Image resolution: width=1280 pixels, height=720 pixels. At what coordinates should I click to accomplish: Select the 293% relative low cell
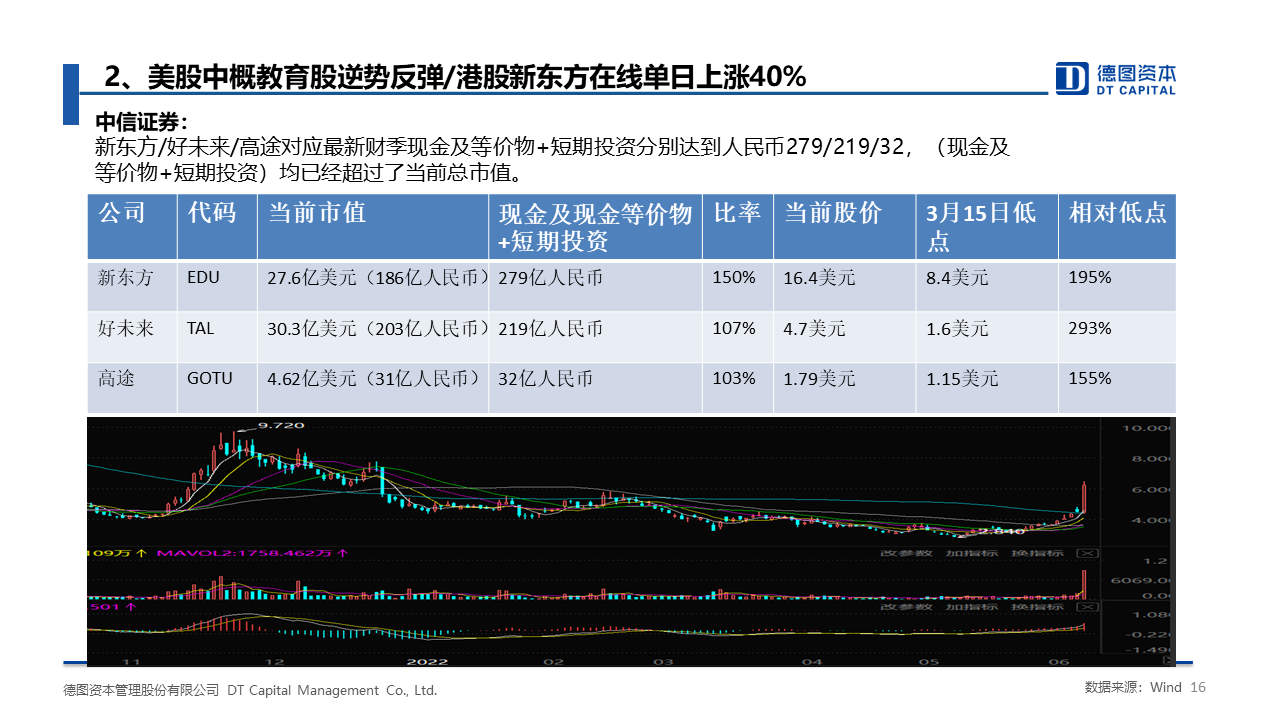pos(1117,336)
